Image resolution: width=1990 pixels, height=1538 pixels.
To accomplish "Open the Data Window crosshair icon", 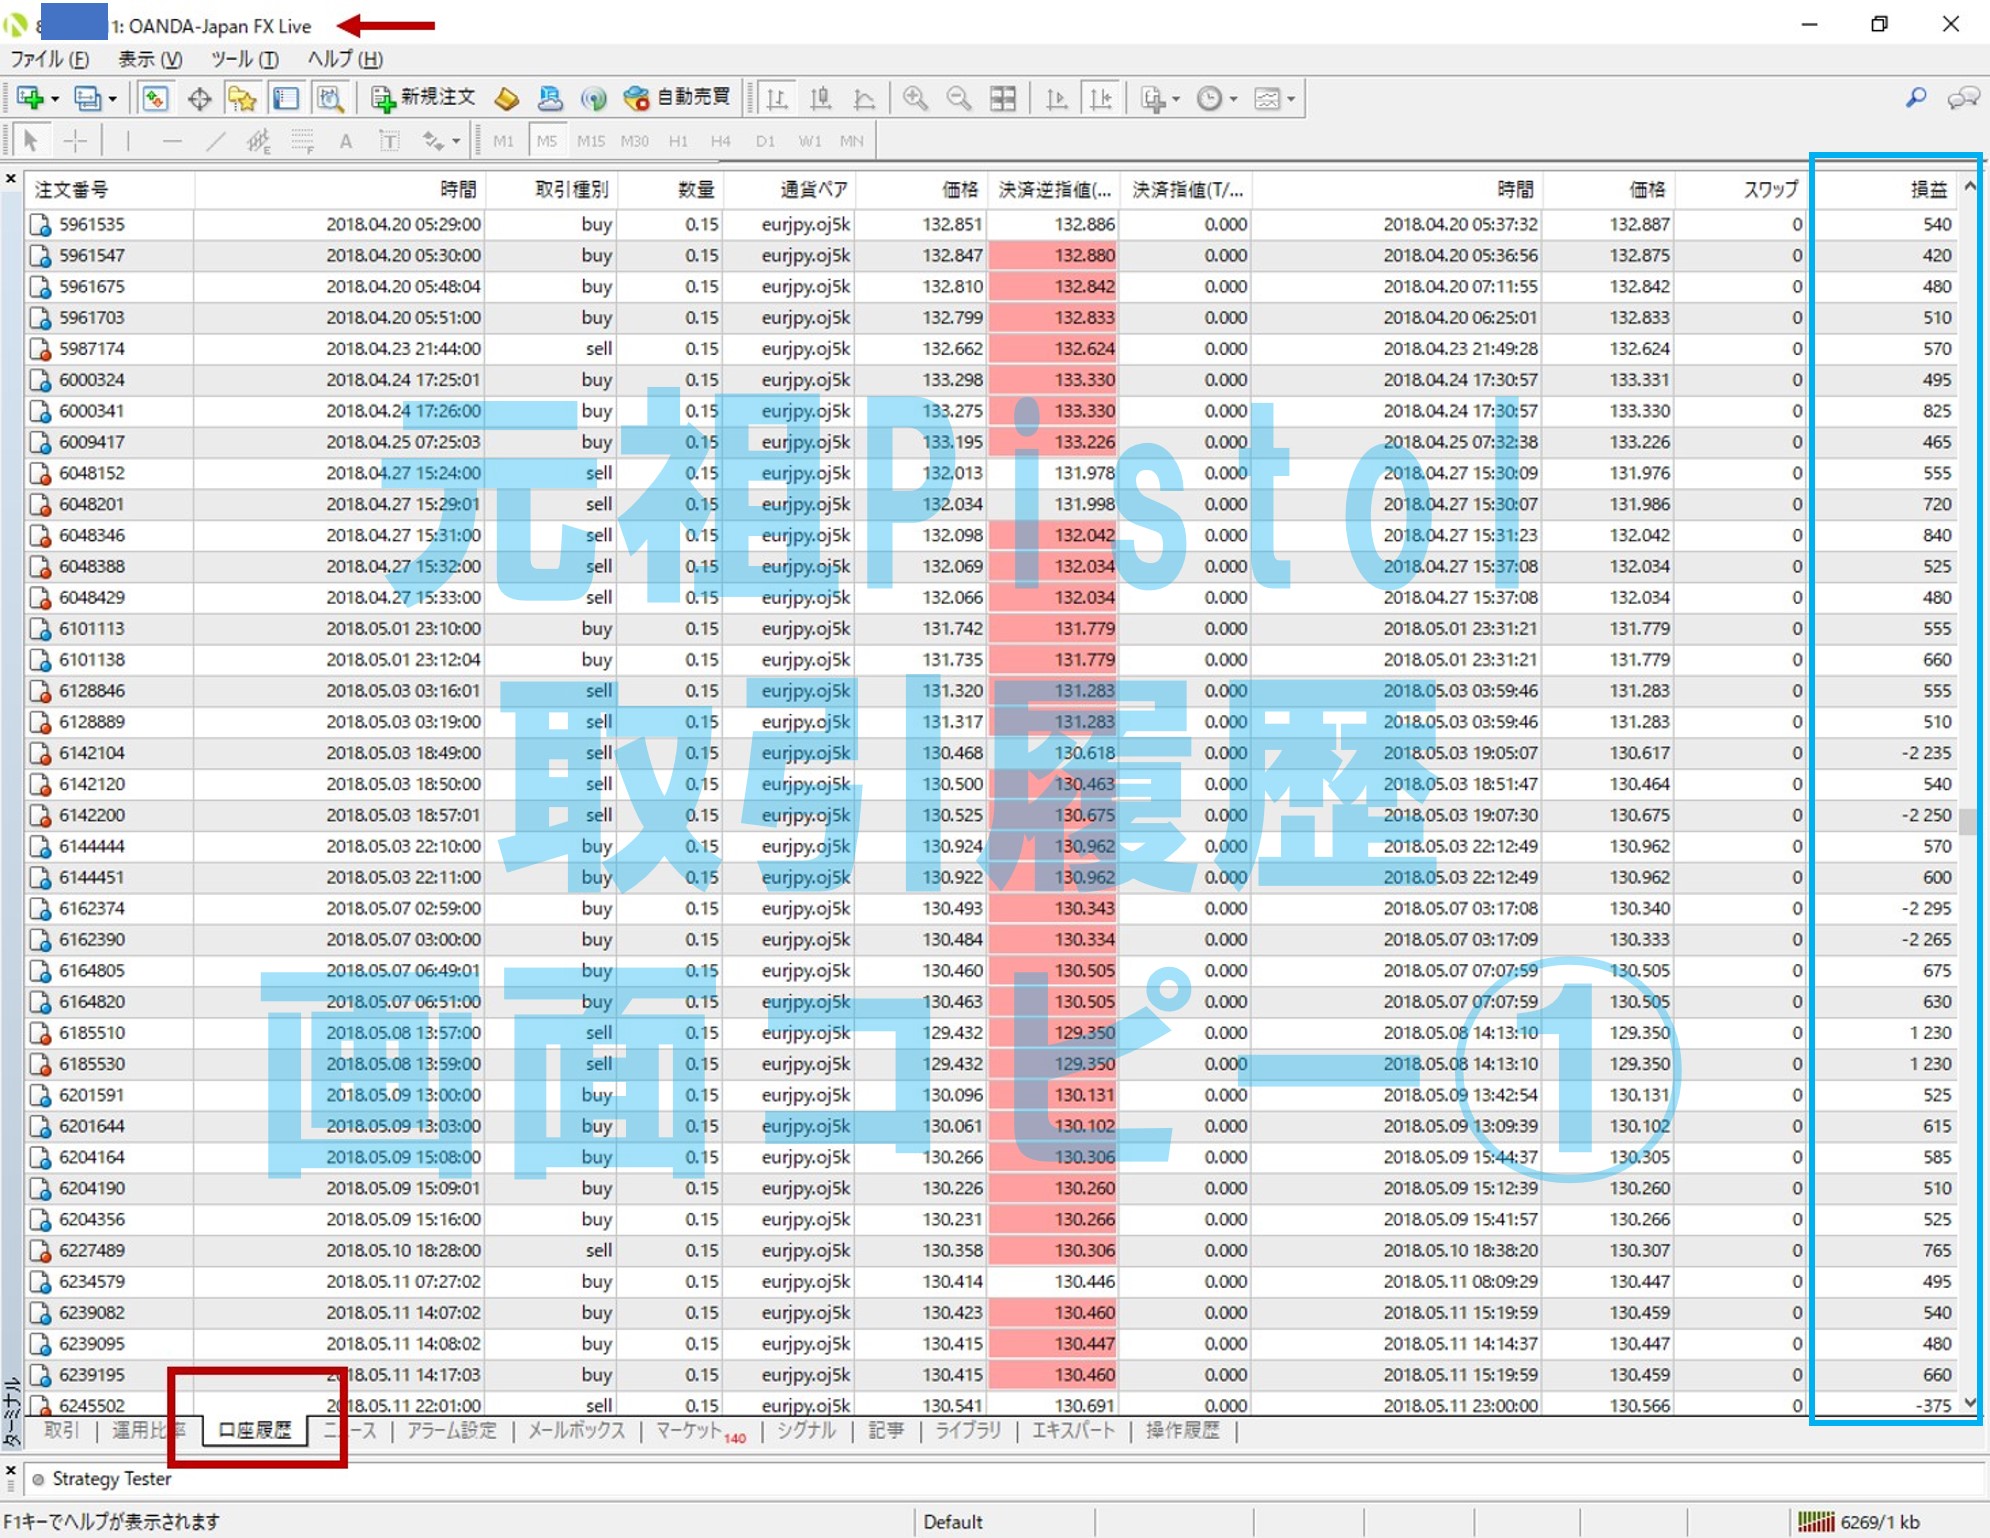I will coord(199,98).
